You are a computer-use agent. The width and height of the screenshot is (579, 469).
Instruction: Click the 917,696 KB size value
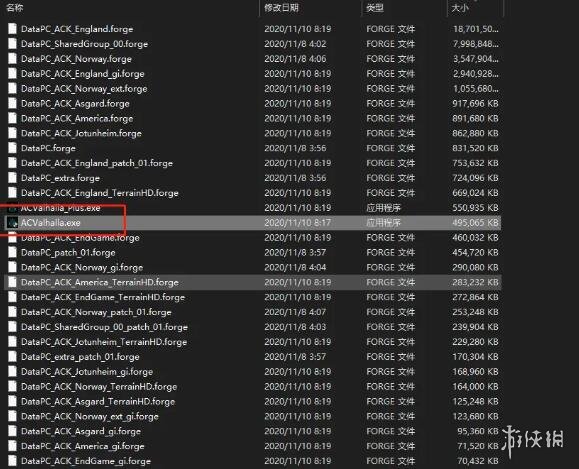(475, 103)
